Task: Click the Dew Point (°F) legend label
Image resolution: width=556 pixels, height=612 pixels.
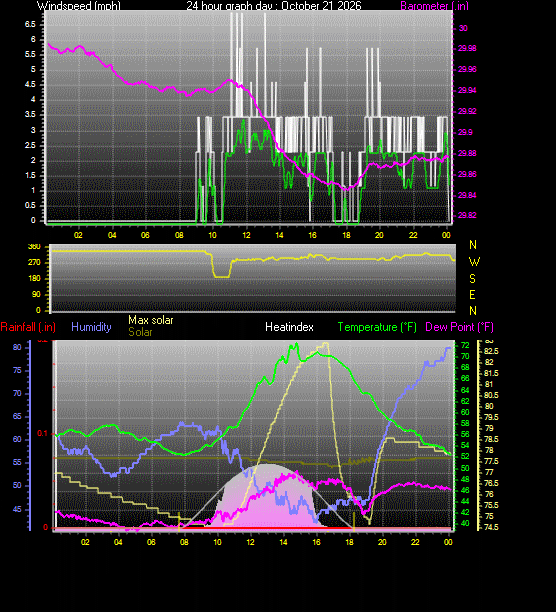Action: pyautogui.click(x=459, y=327)
